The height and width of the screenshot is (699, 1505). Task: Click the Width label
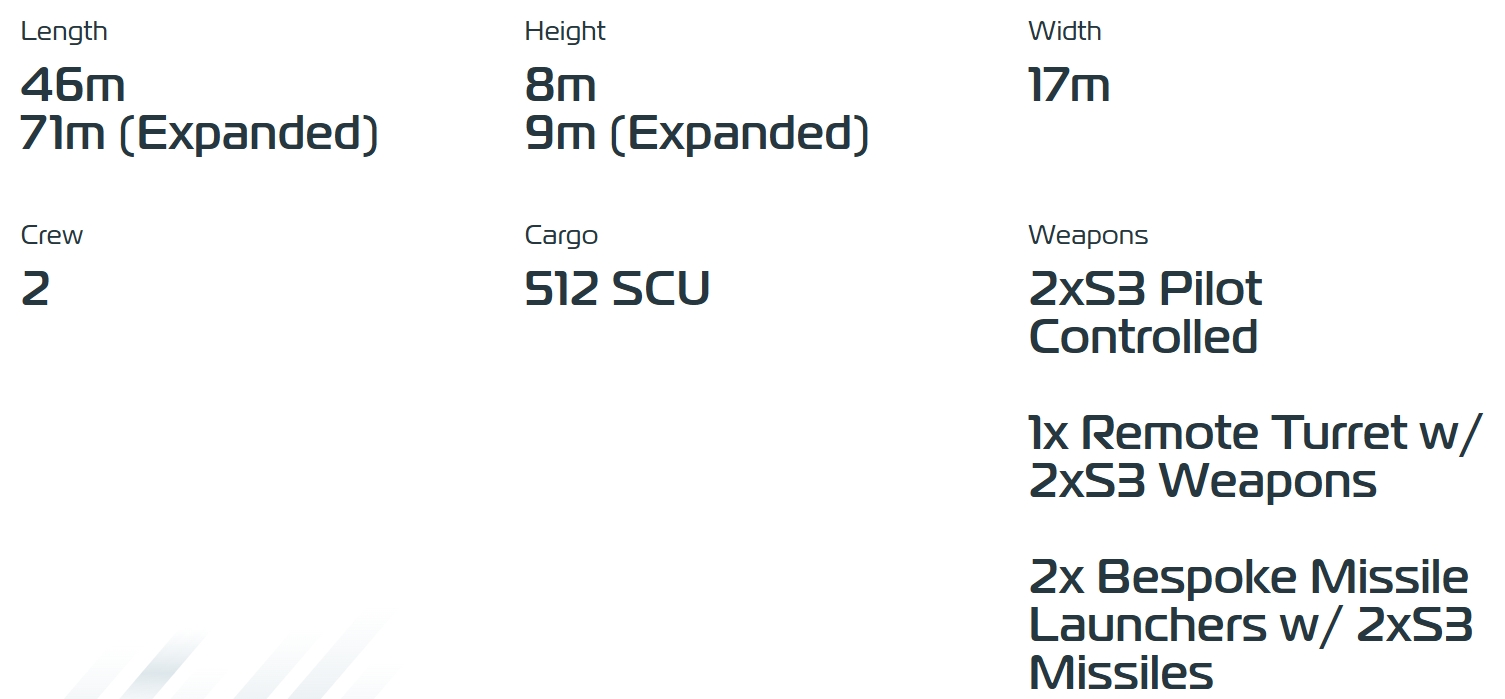tap(1064, 31)
